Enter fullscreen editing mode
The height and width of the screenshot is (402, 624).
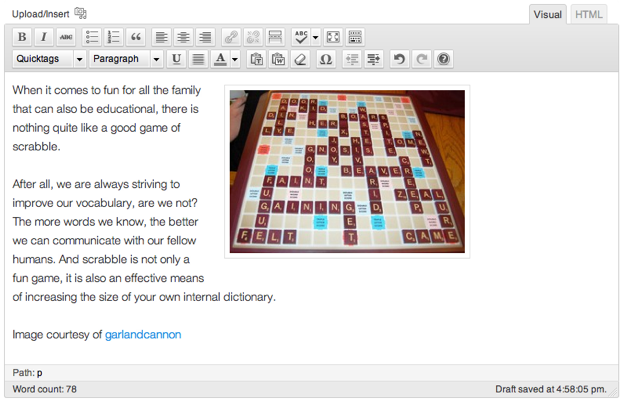[x=333, y=37]
